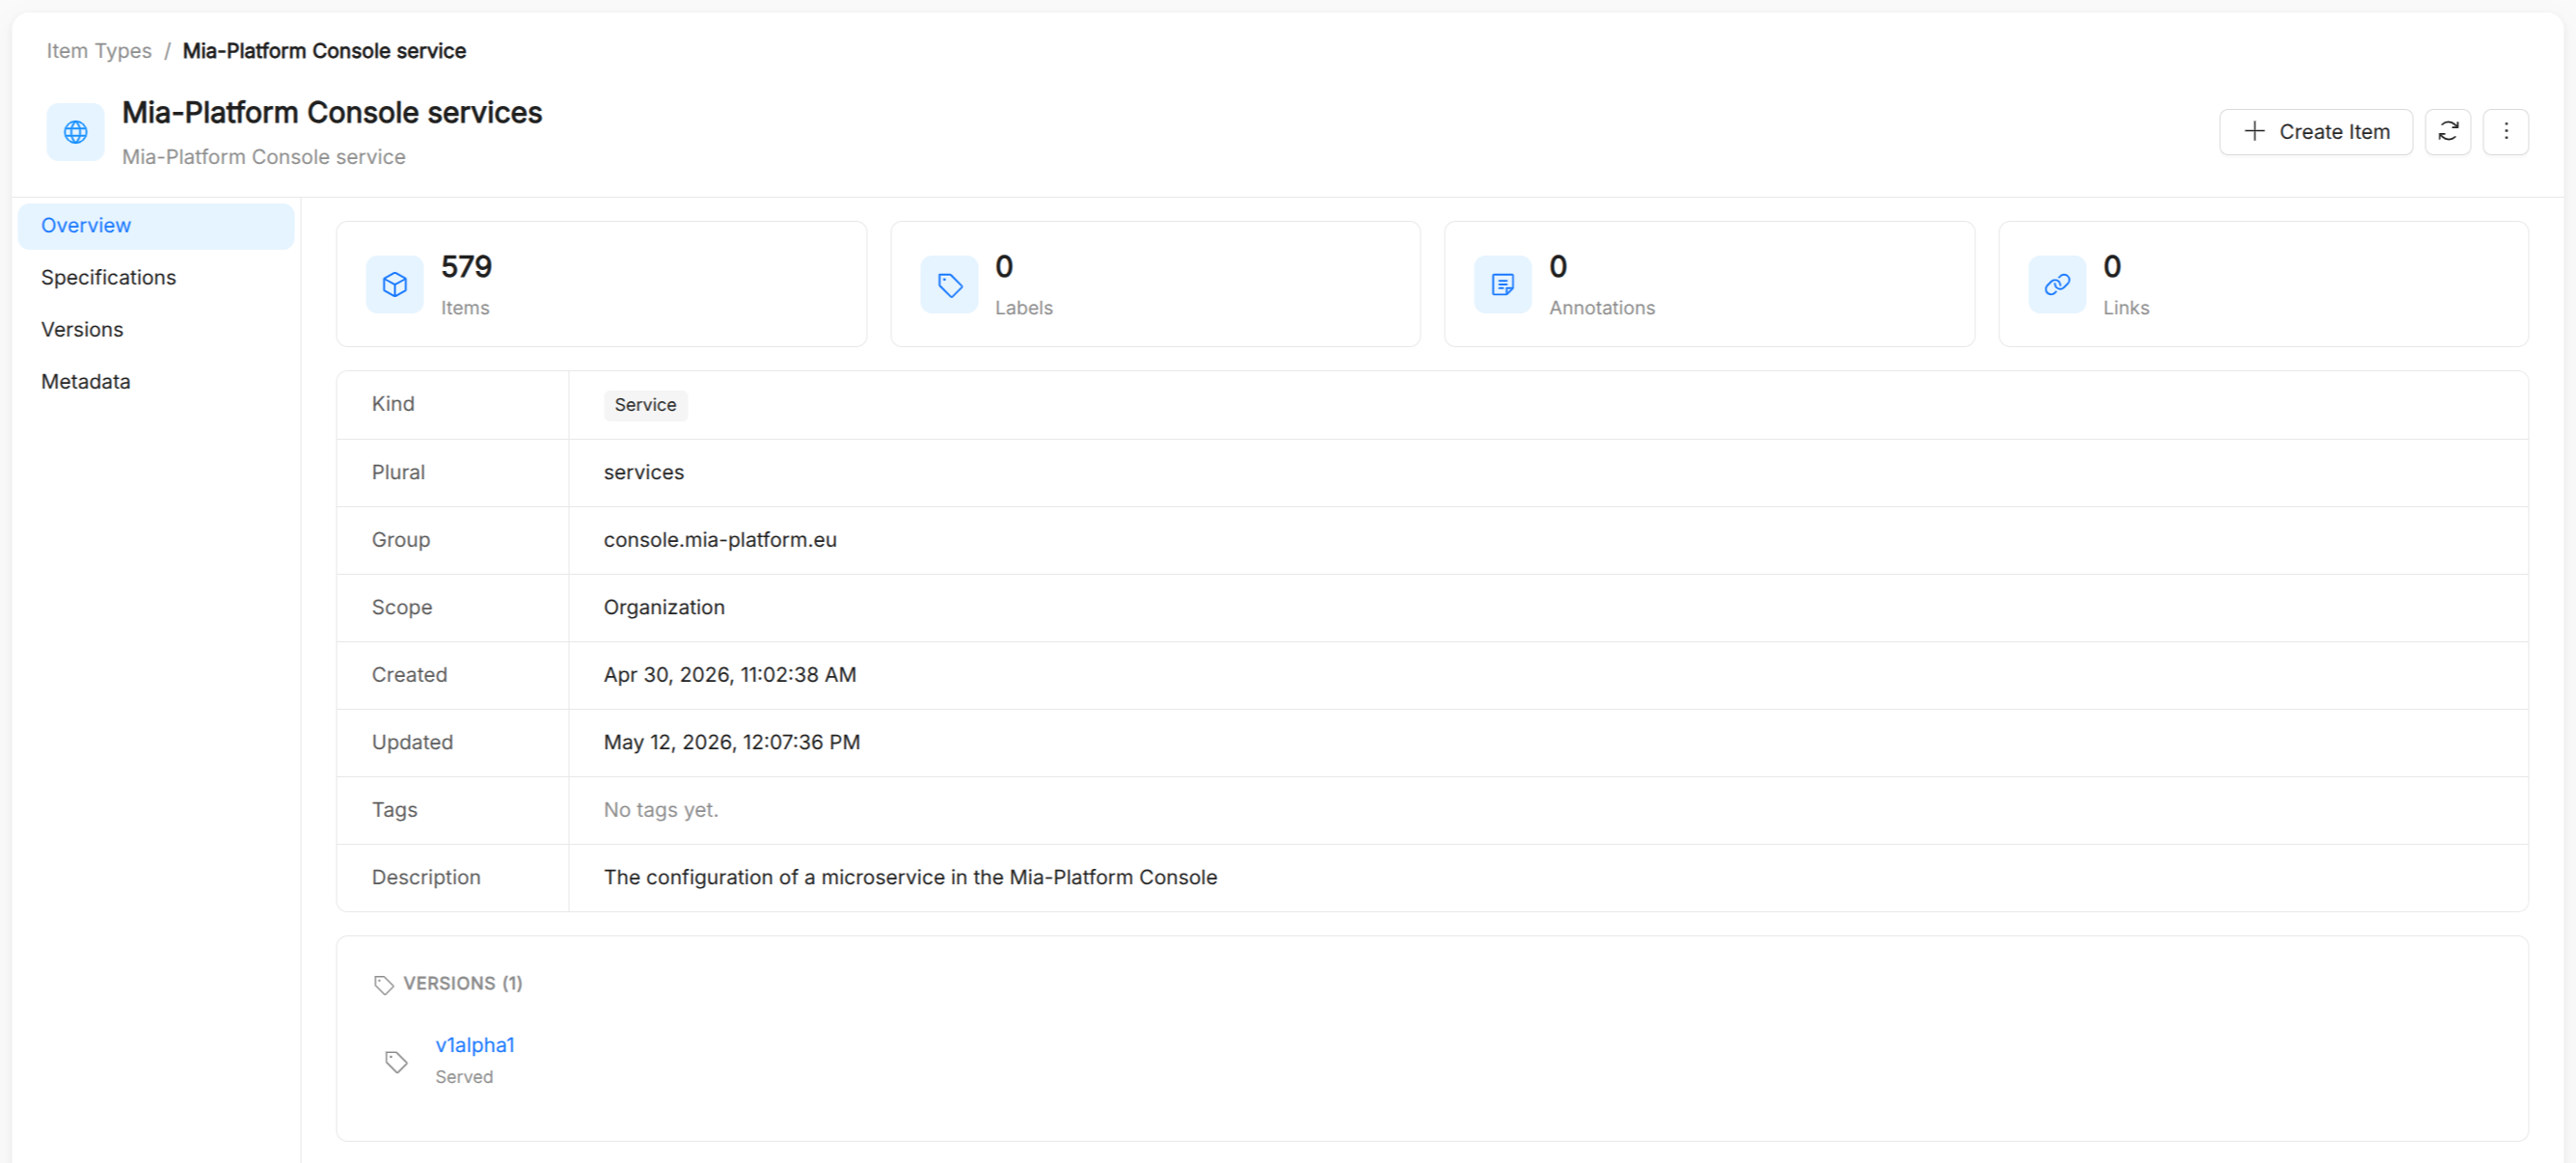Click the 'No tags yet.' text
The height and width of the screenshot is (1163, 2576).
tap(660, 810)
